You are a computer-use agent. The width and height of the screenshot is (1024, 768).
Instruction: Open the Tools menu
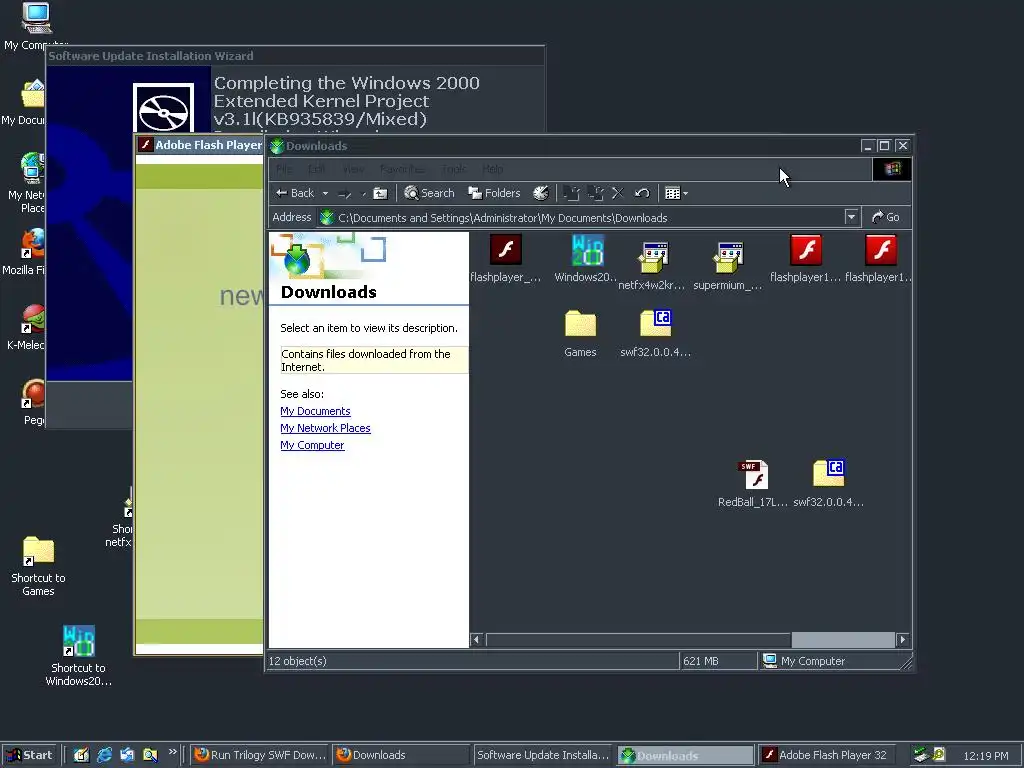pyautogui.click(x=454, y=169)
